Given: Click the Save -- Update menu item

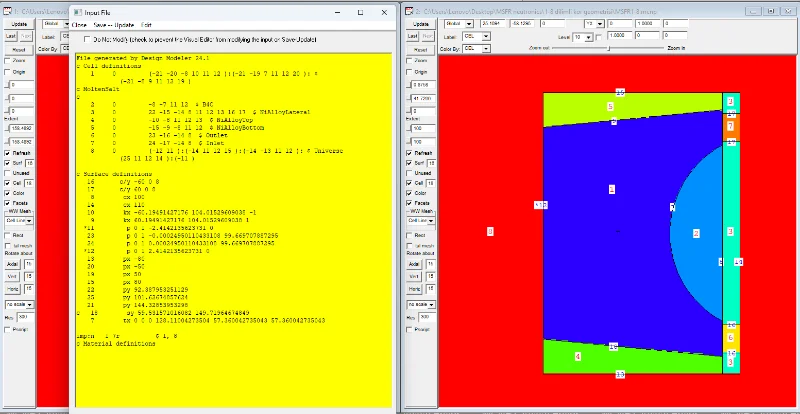Looking at the screenshot, I should tap(113, 23).
